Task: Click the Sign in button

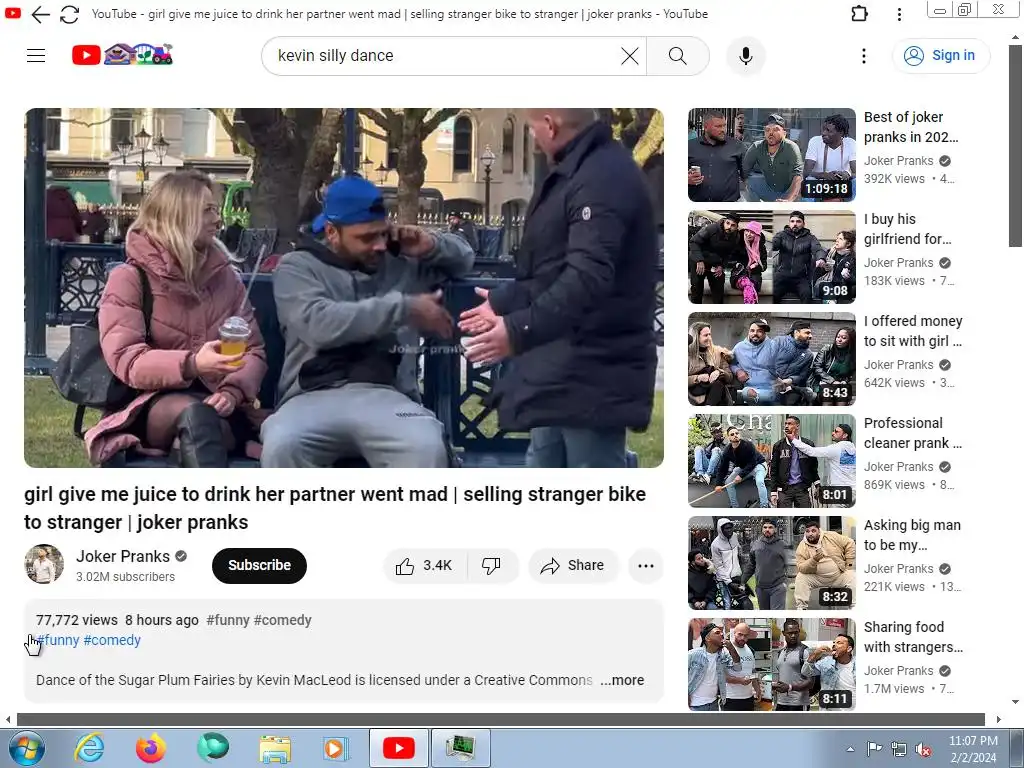Action: point(940,56)
